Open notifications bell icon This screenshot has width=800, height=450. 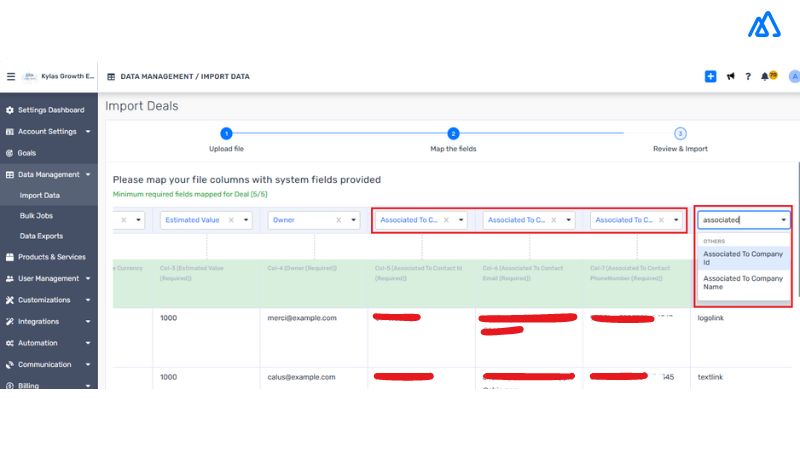pos(766,76)
